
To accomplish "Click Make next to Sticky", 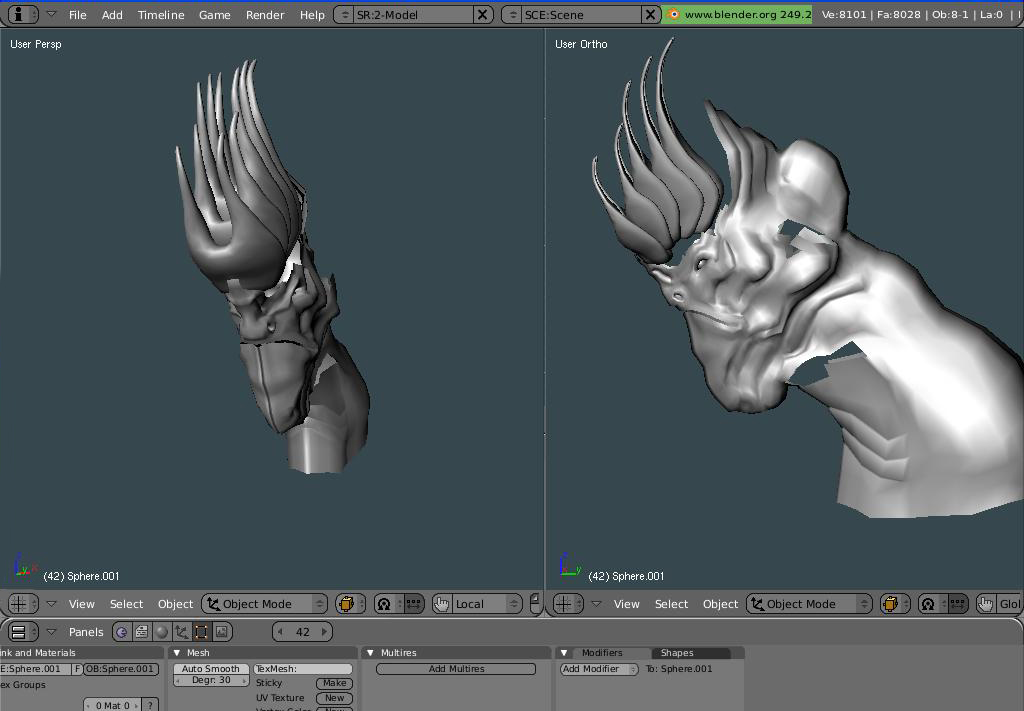I will point(334,683).
